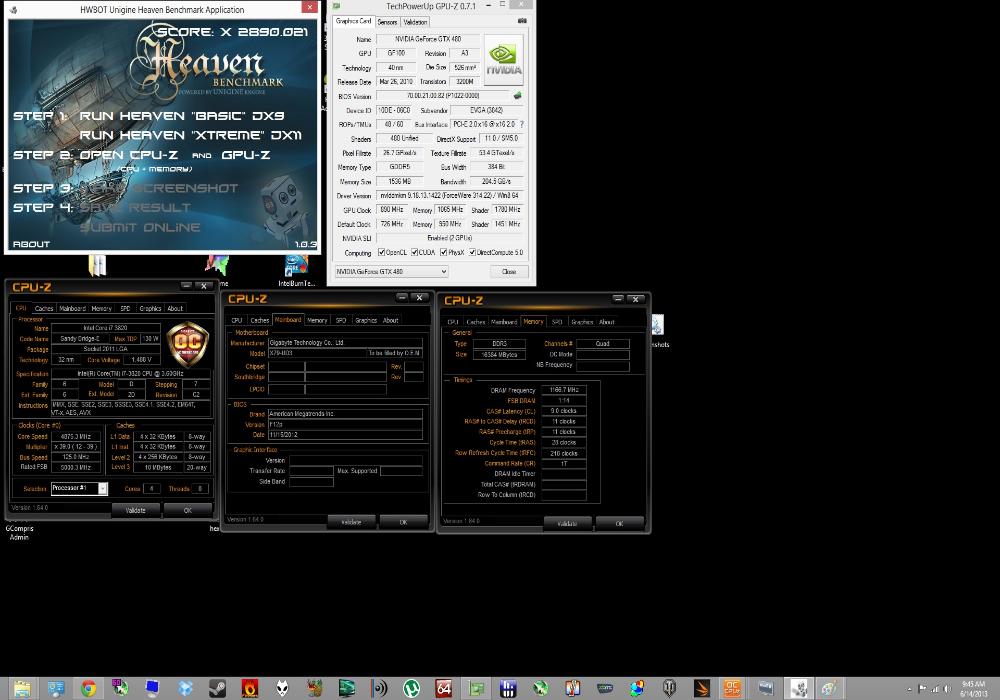This screenshot has height=700, width=1000.
Task: Click GPU-Z link in Heaven app step 2
Action: 246,155
